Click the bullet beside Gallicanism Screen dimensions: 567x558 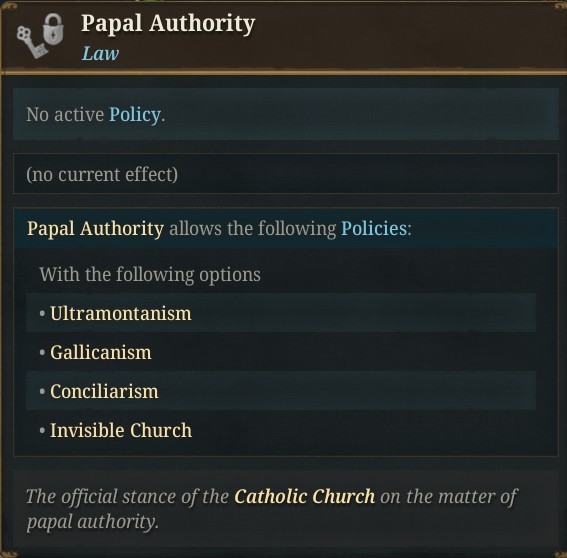pos(42,352)
